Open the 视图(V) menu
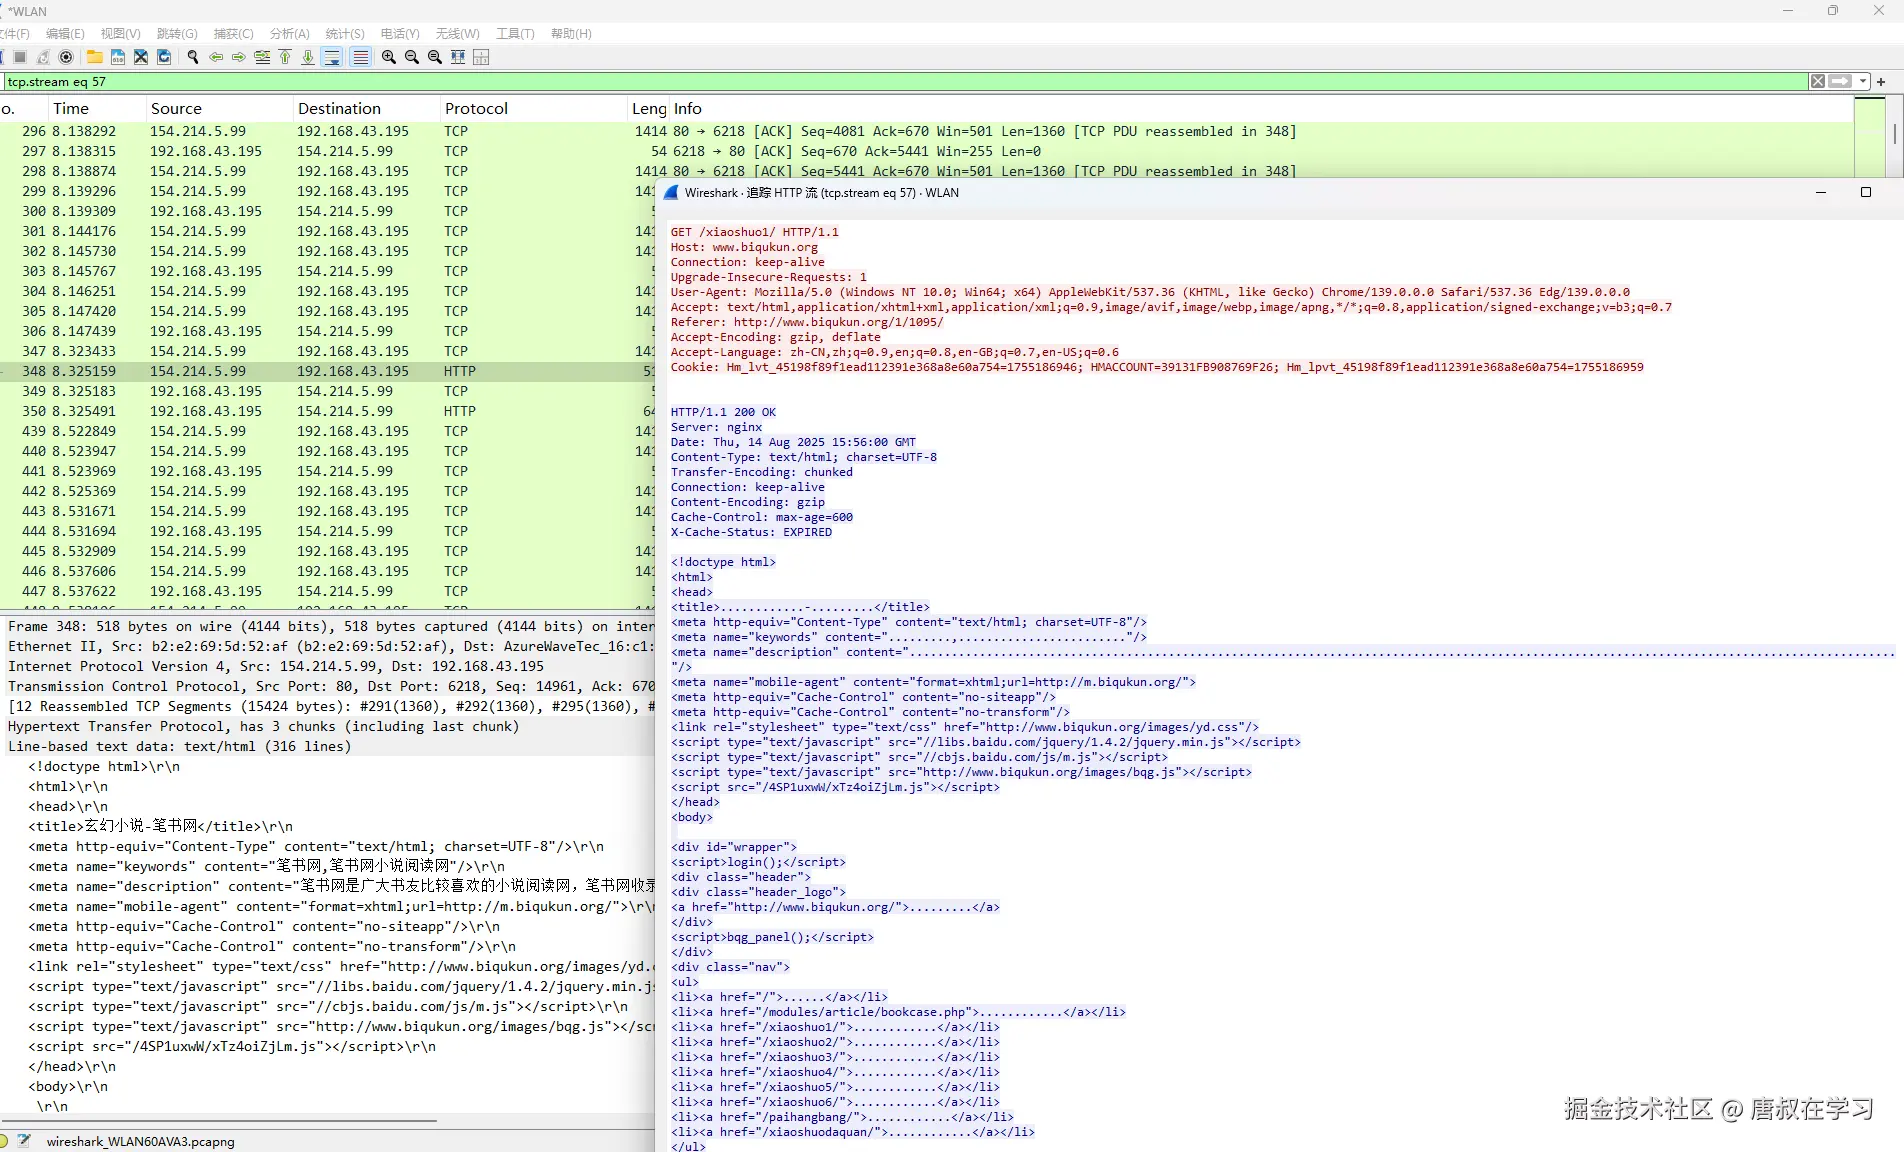The width and height of the screenshot is (1904, 1152). point(121,34)
